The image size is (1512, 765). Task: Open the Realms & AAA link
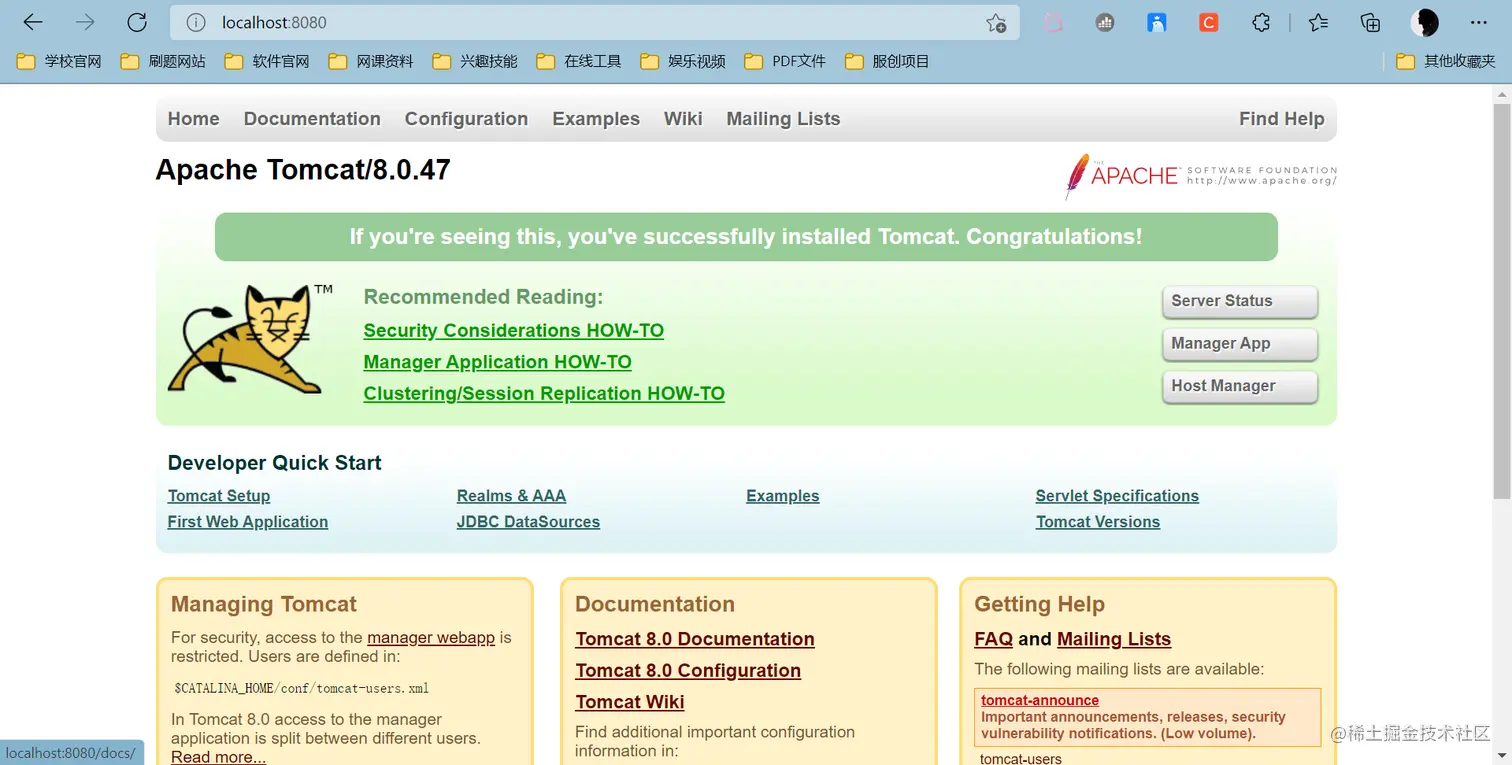coord(511,496)
